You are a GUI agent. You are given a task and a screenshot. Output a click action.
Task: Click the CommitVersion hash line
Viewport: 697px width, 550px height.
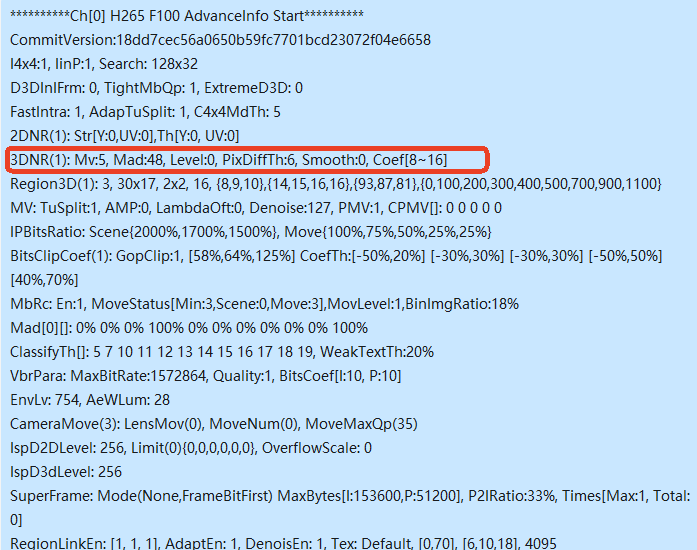click(220, 40)
